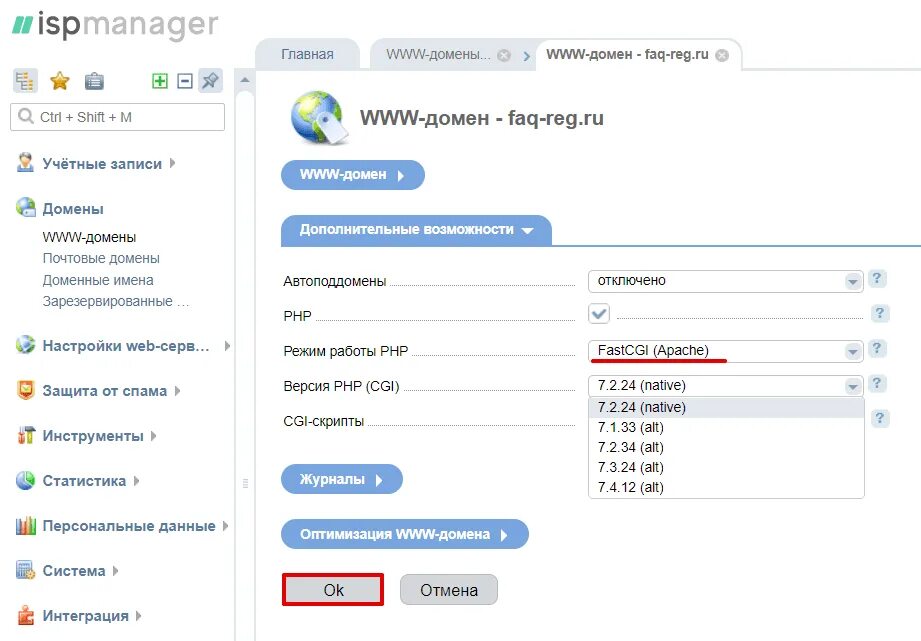Click the Отмена button

449,590
